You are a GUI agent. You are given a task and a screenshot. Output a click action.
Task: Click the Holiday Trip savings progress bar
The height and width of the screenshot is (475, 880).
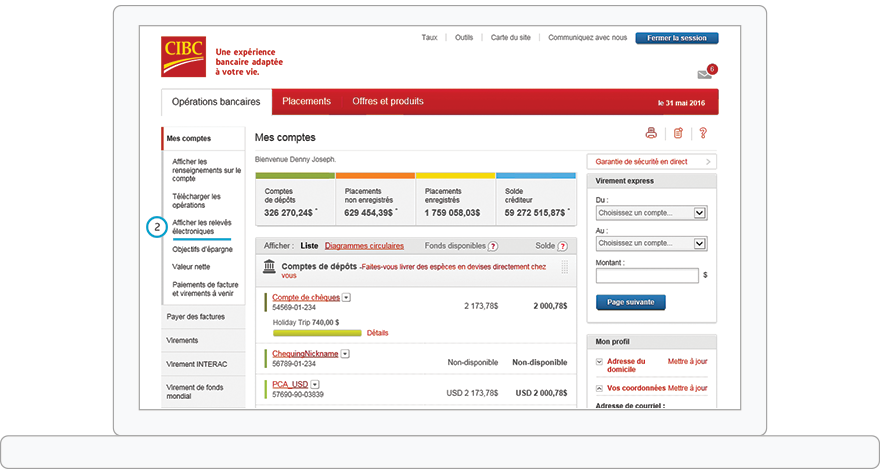[x=315, y=333]
